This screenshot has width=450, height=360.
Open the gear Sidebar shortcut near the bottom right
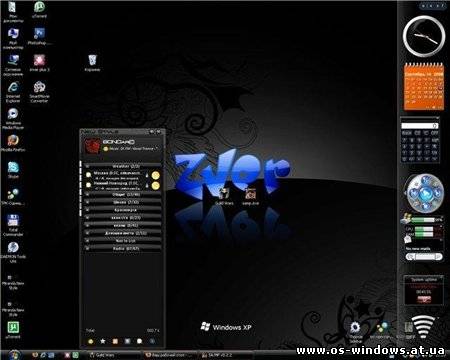tap(355, 331)
